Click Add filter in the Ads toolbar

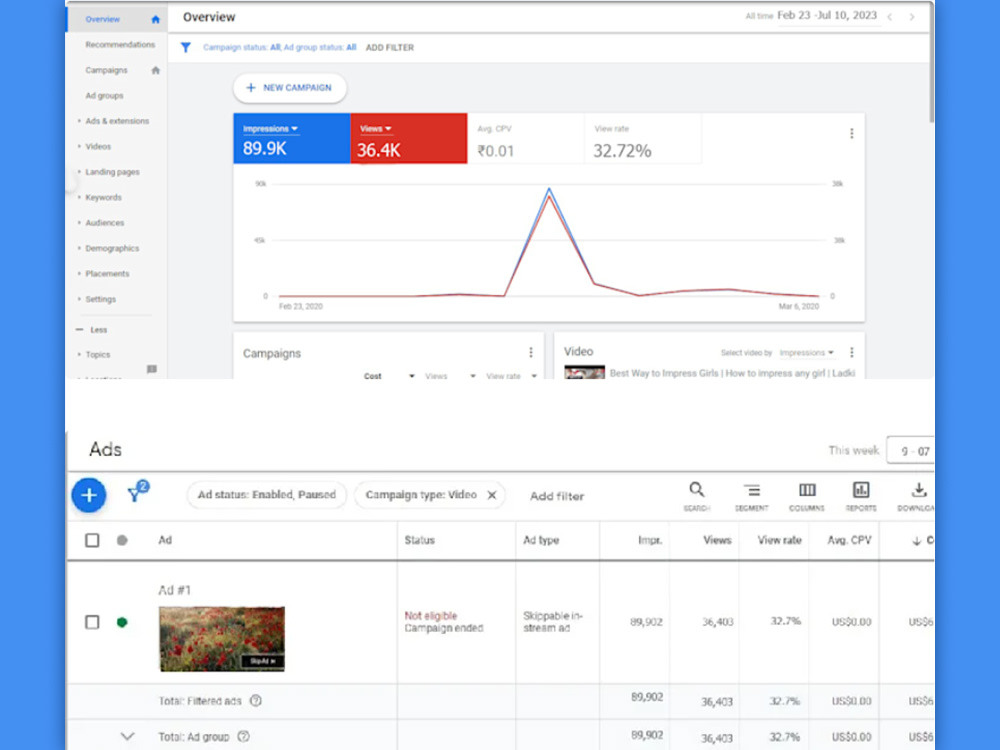[557, 496]
